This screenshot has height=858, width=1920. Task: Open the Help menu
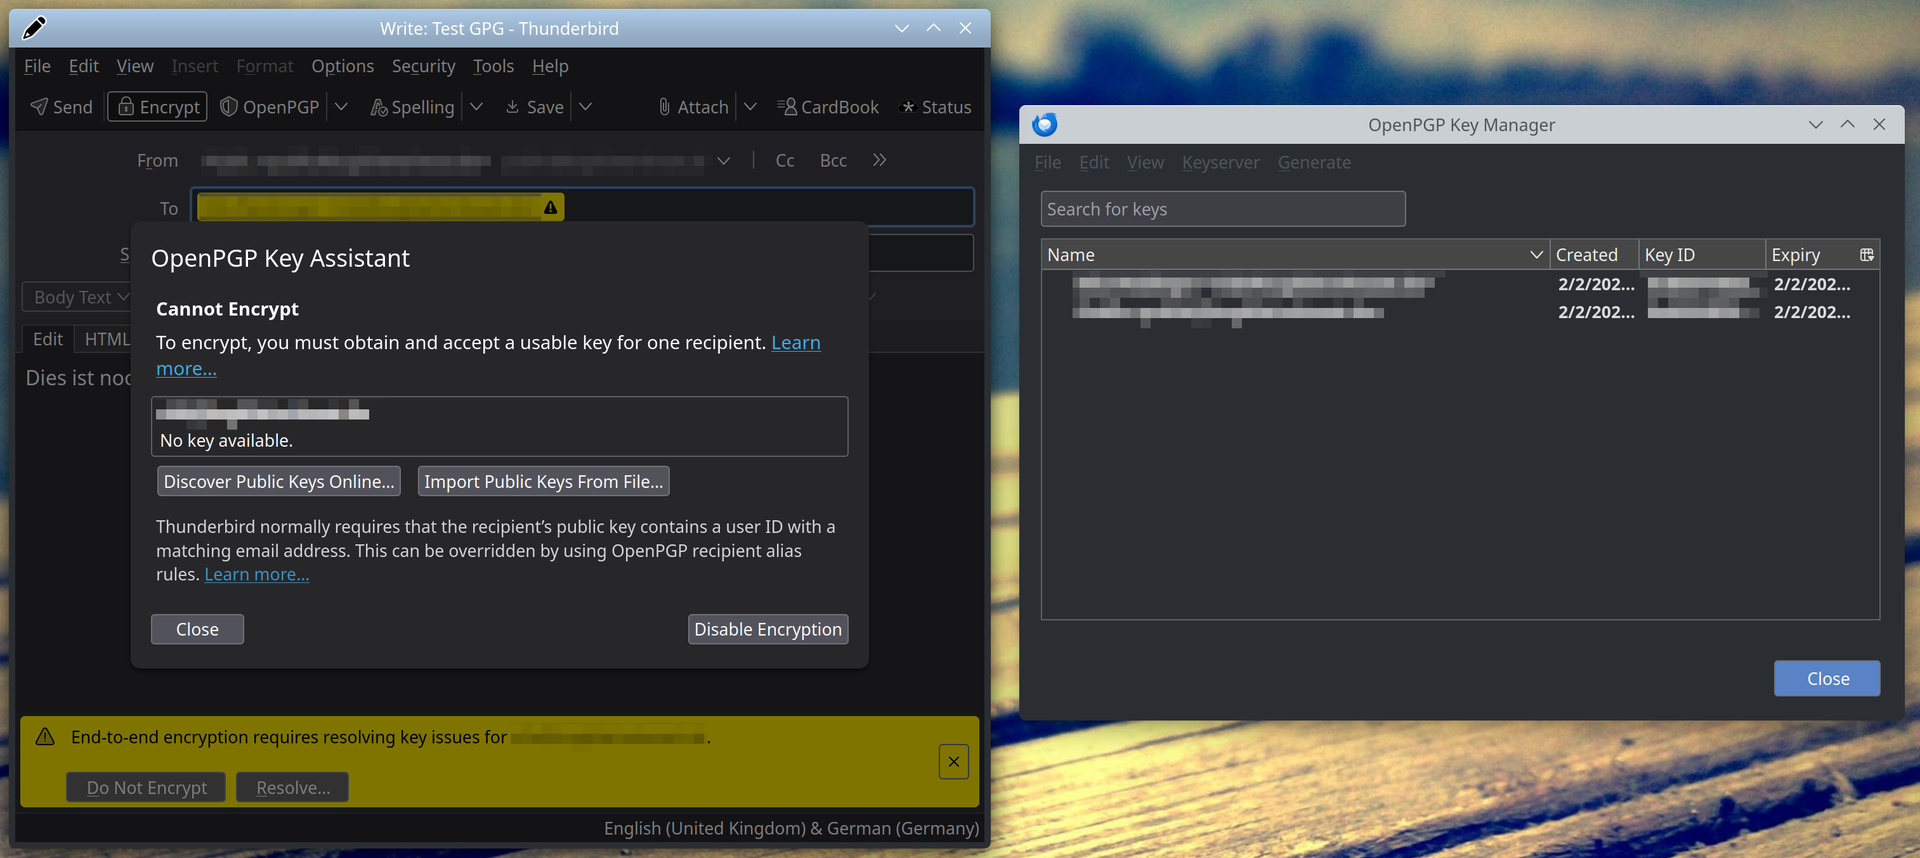pos(550,66)
